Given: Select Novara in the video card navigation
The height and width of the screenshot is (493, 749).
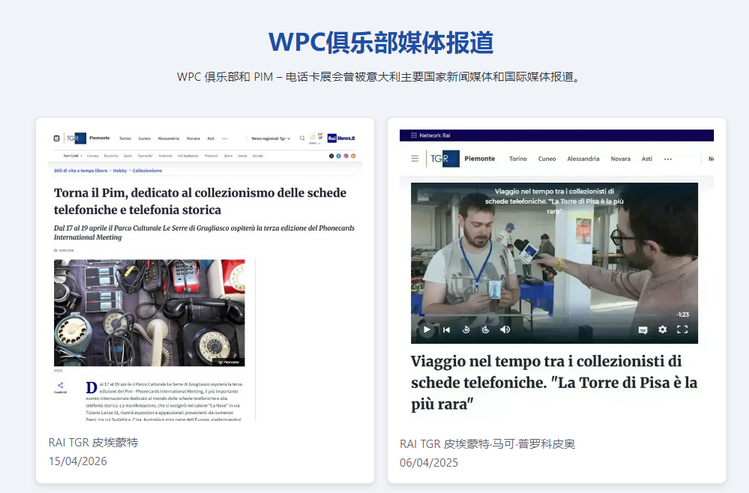Looking at the screenshot, I should pos(620,159).
